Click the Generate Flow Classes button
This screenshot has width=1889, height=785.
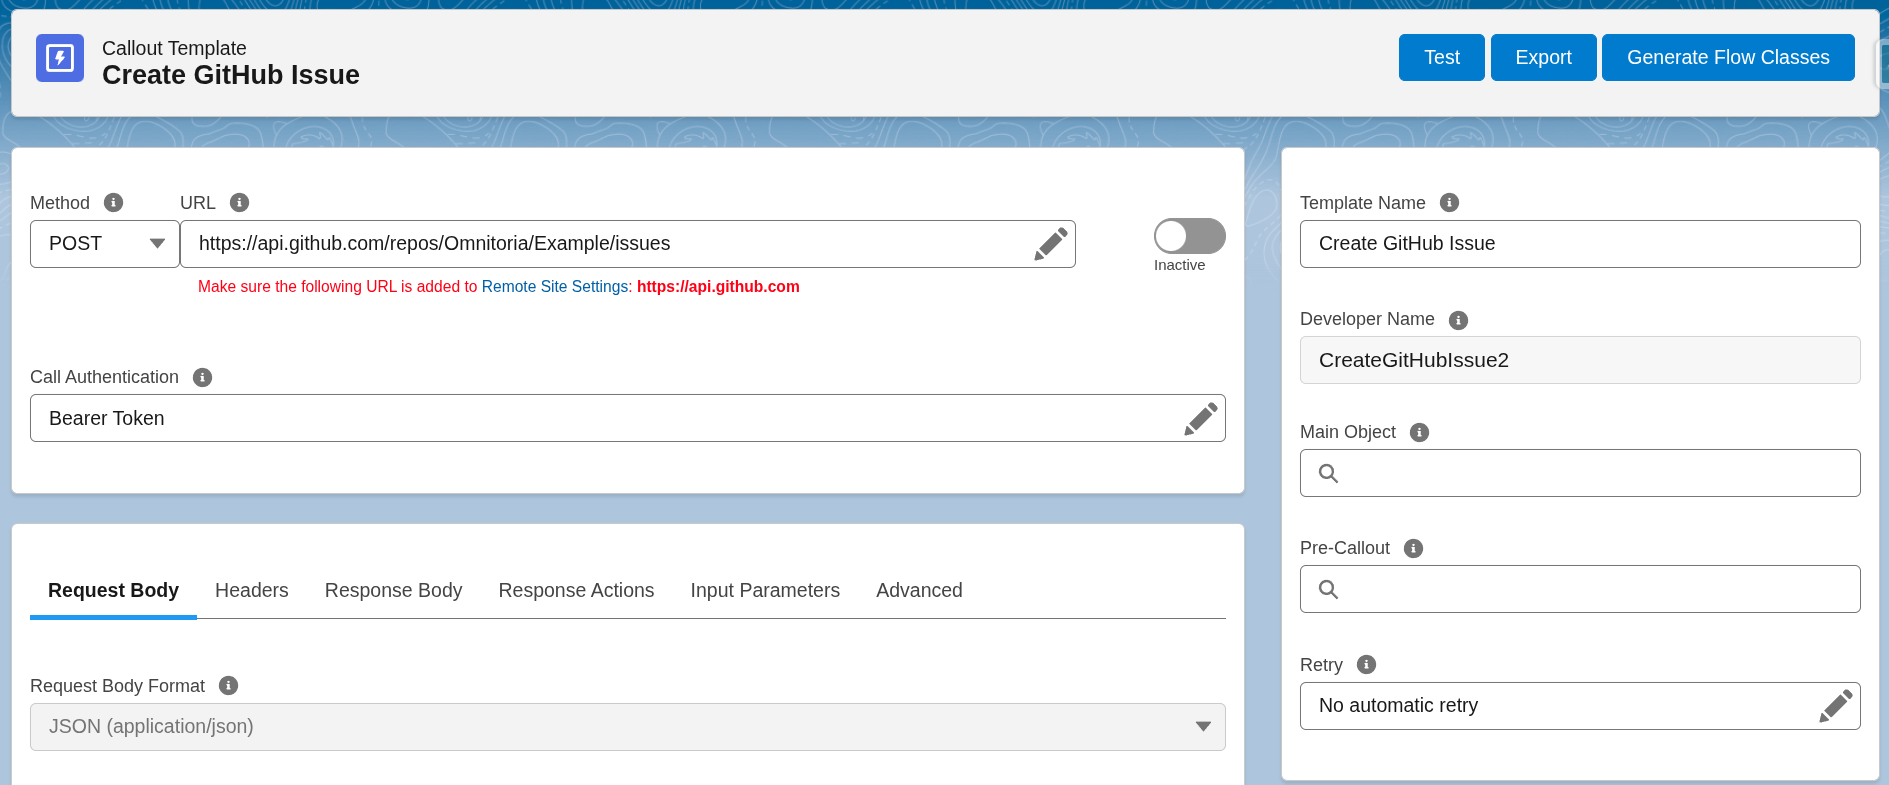point(1727,58)
